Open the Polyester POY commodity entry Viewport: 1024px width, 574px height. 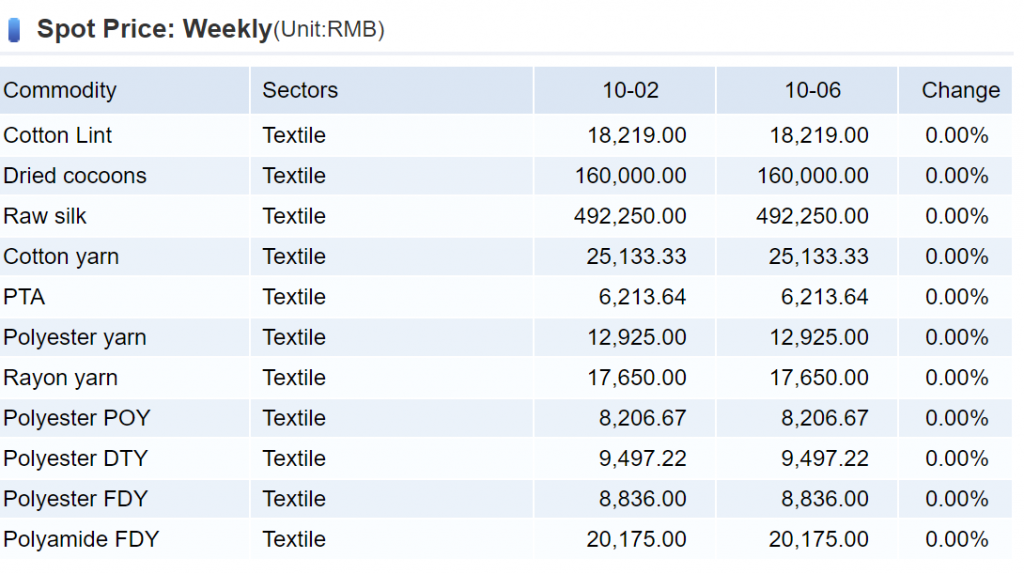(x=77, y=418)
